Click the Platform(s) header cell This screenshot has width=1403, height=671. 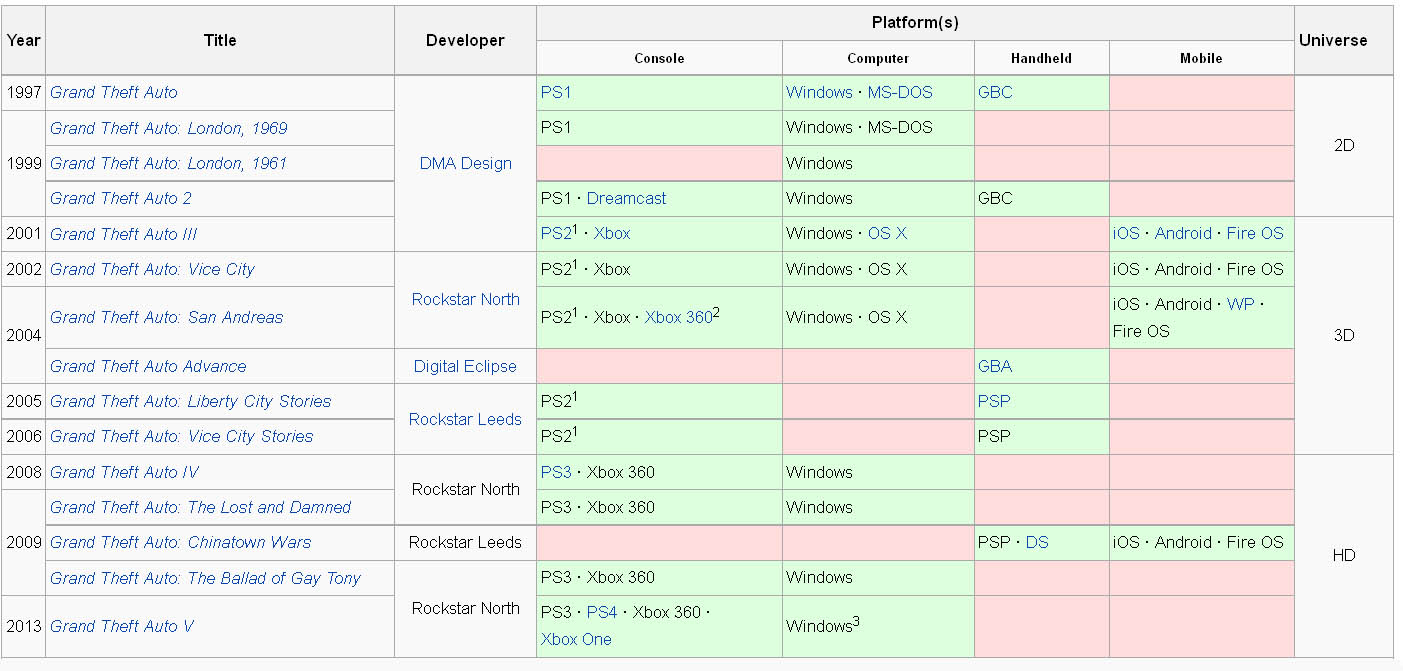pyautogui.click(x=915, y=23)
